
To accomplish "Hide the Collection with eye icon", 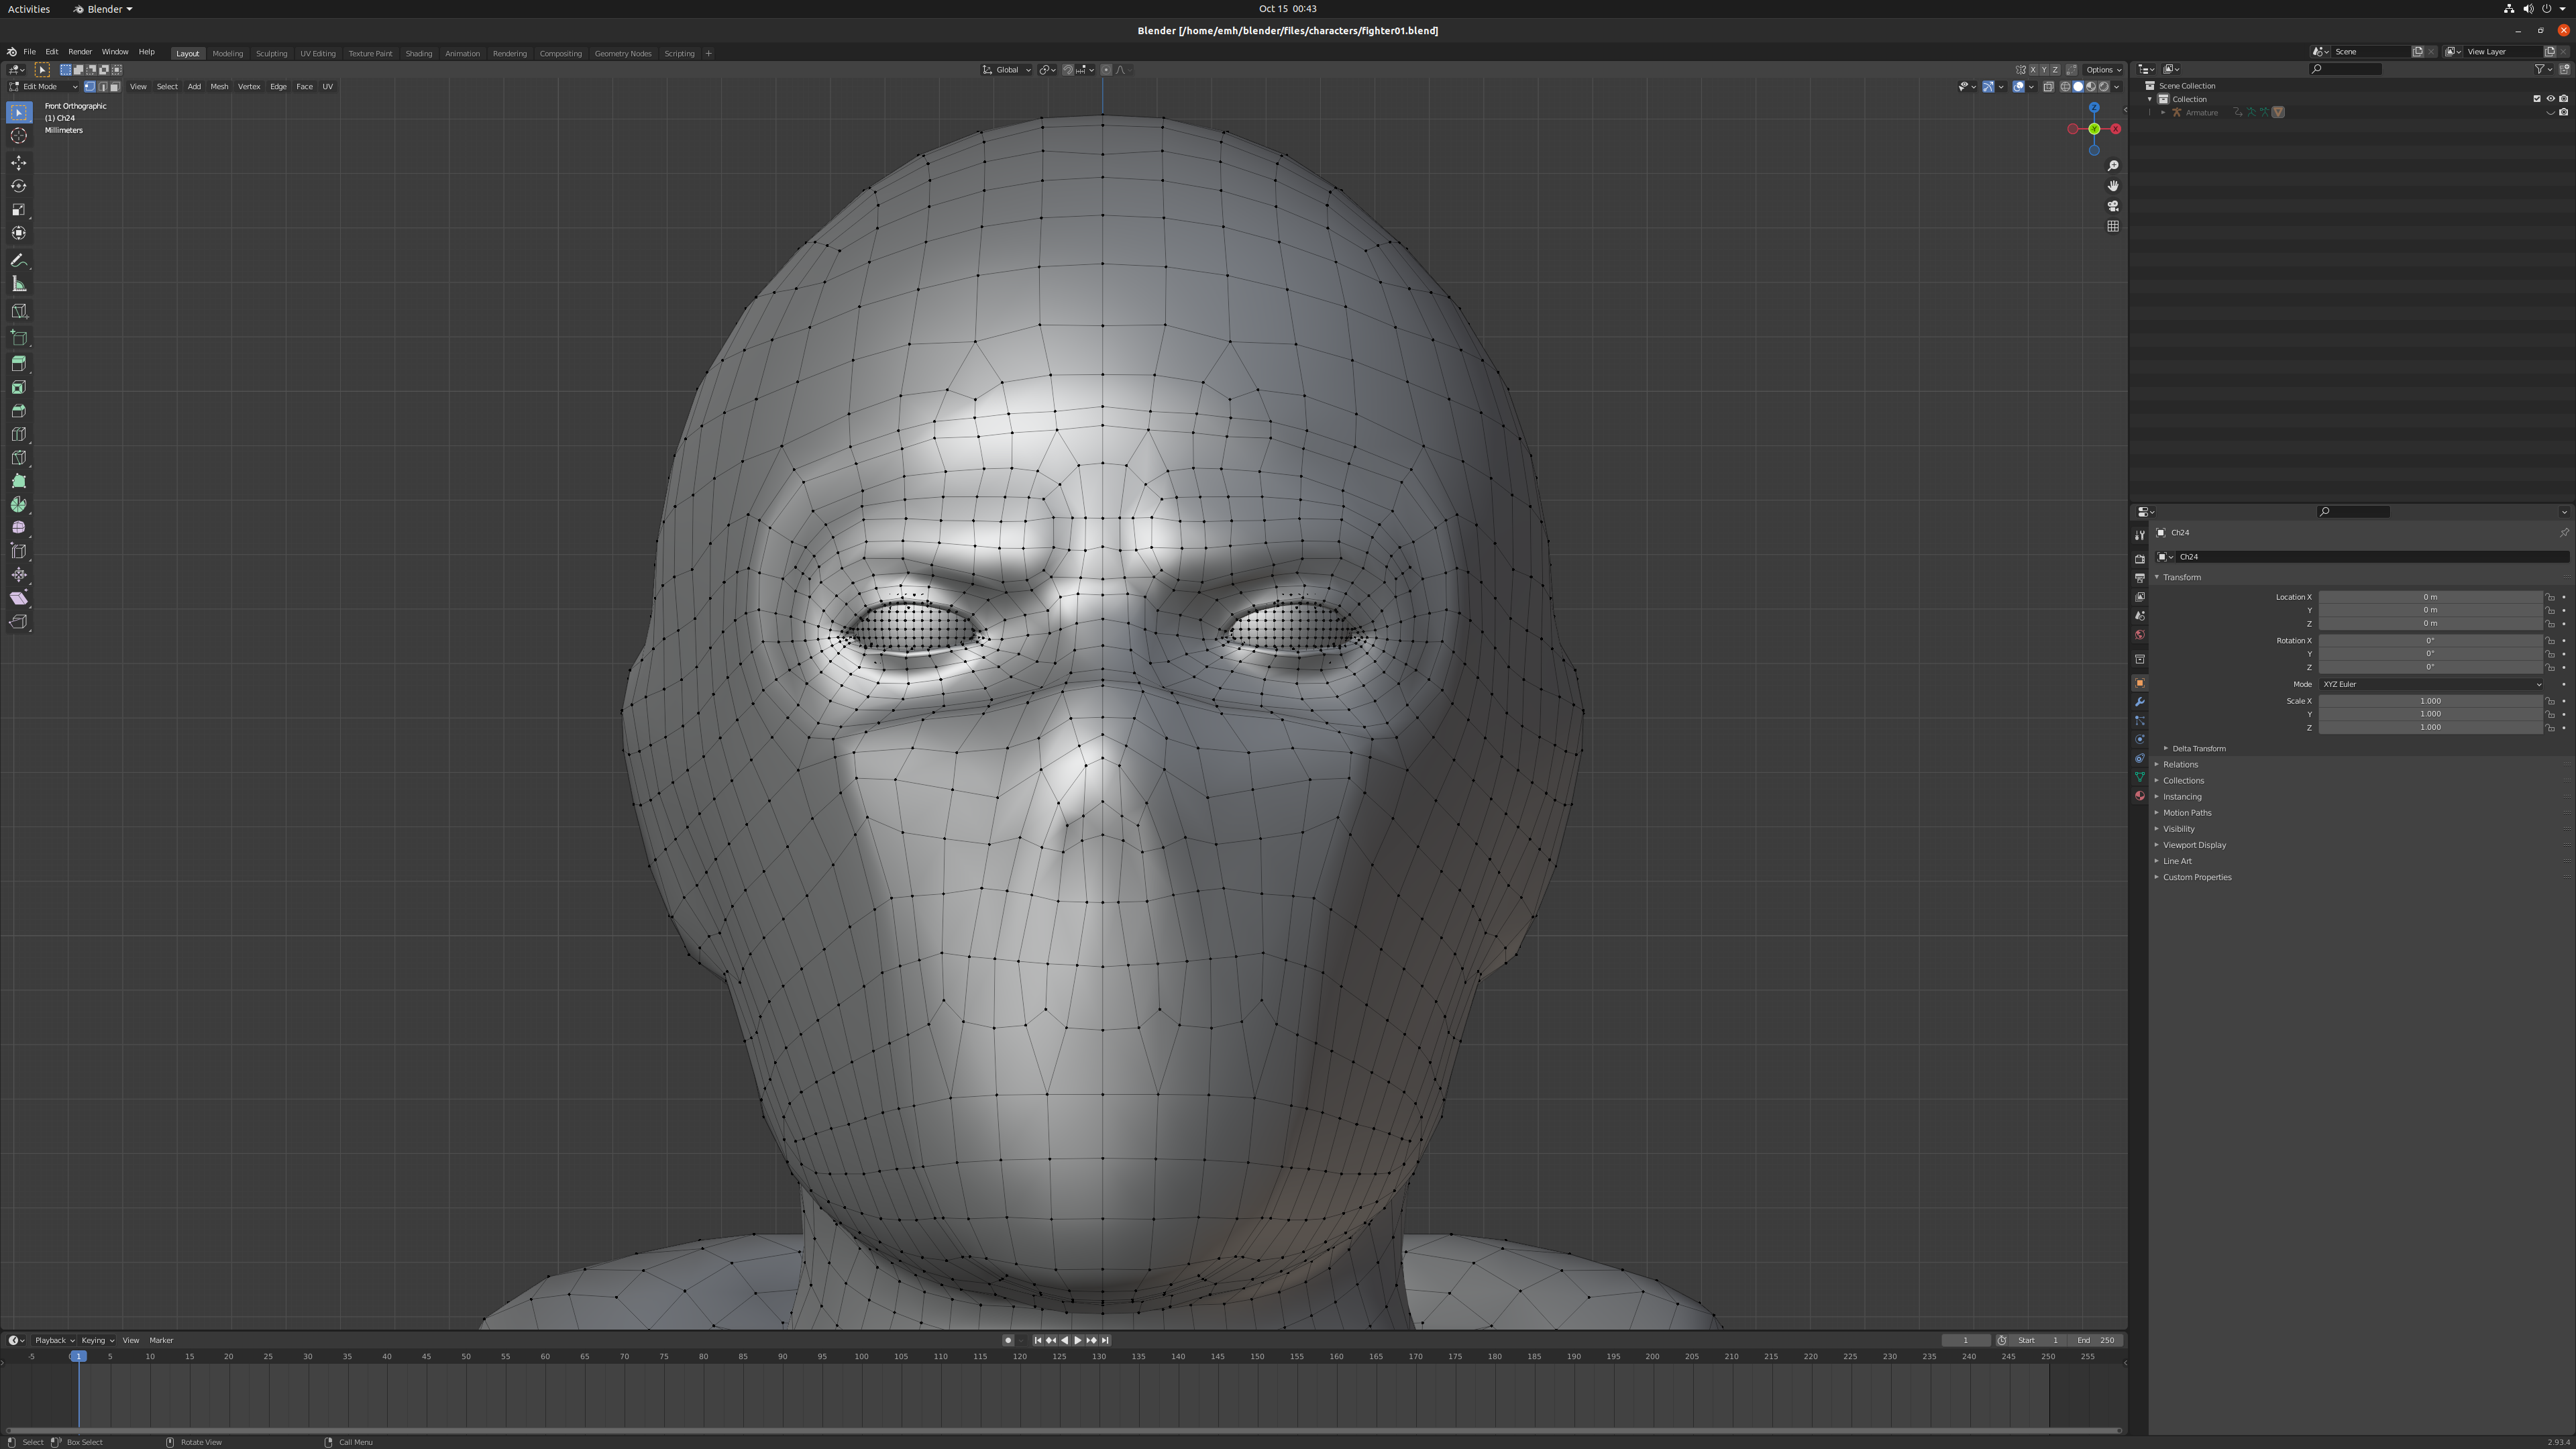I will (2550, 99).
